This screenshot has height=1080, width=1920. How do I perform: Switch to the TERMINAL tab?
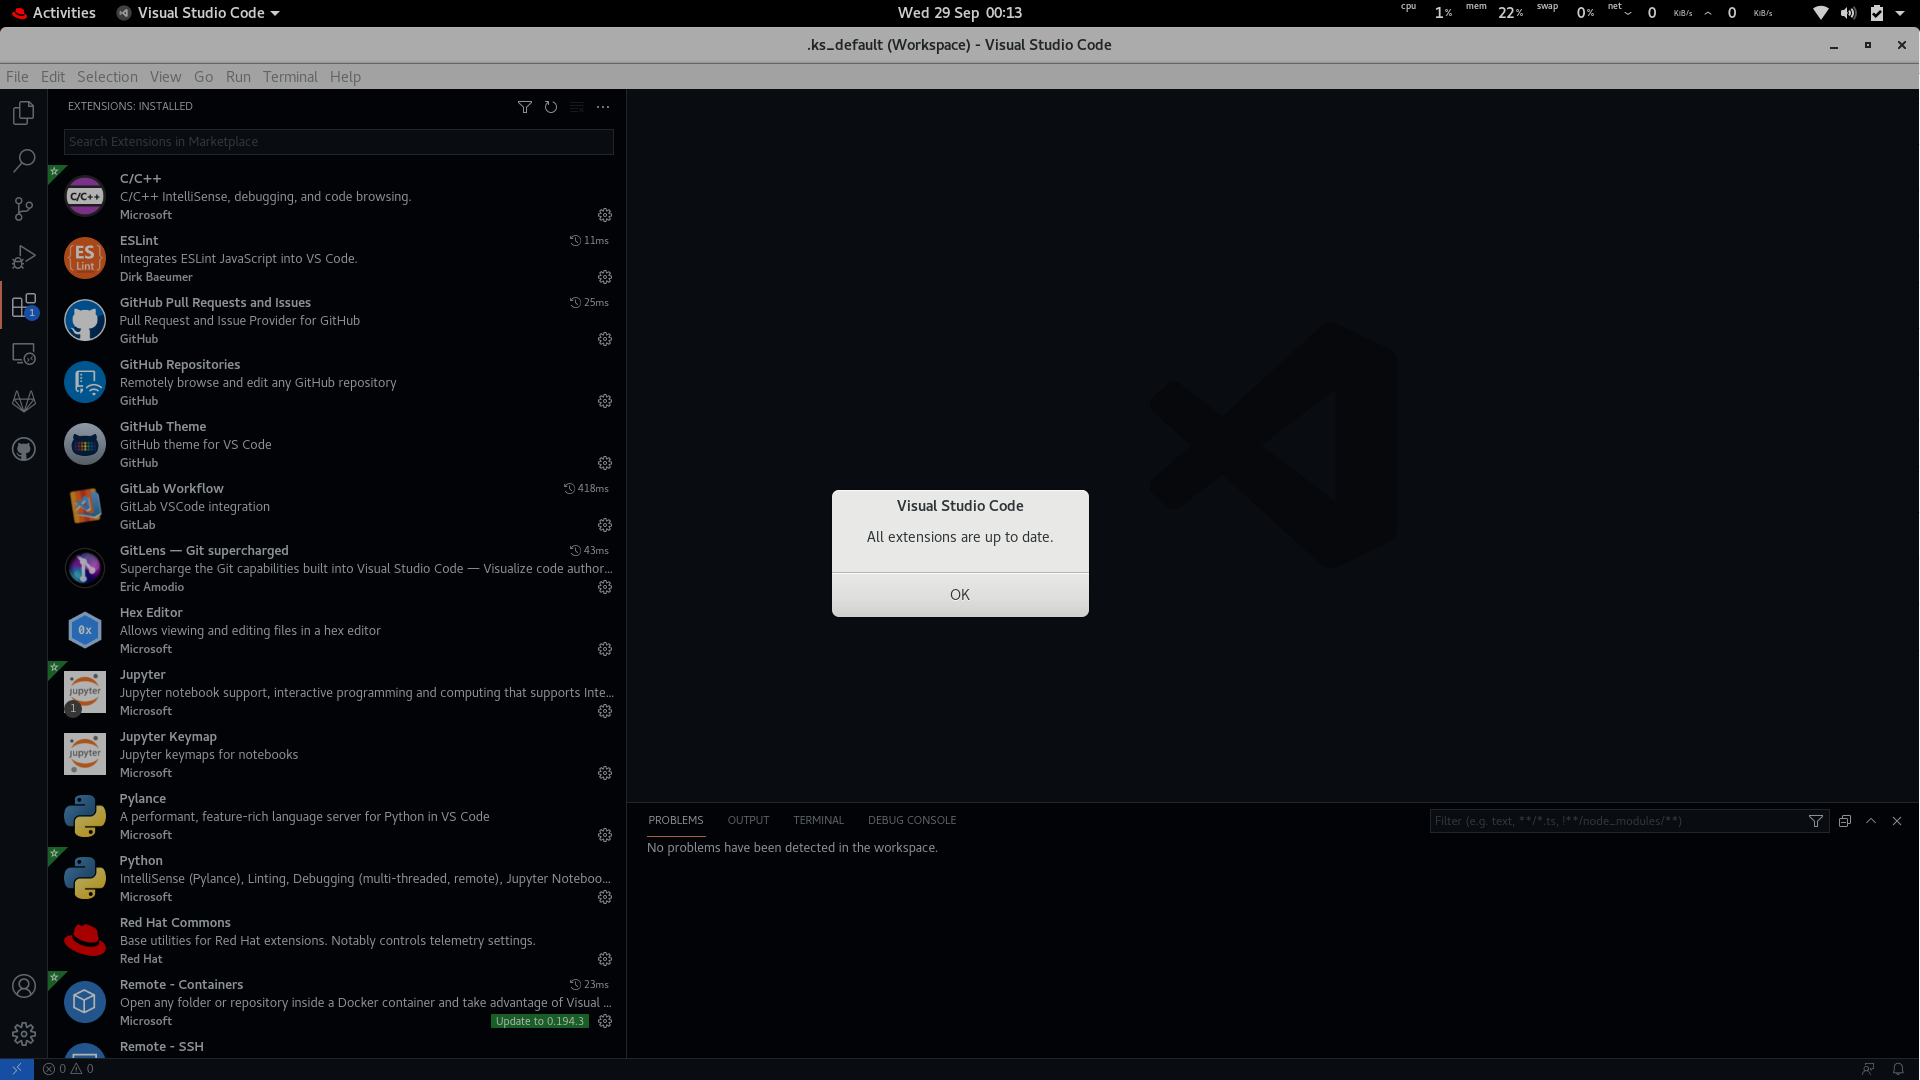pyautogui.click(x=818, y=820)
